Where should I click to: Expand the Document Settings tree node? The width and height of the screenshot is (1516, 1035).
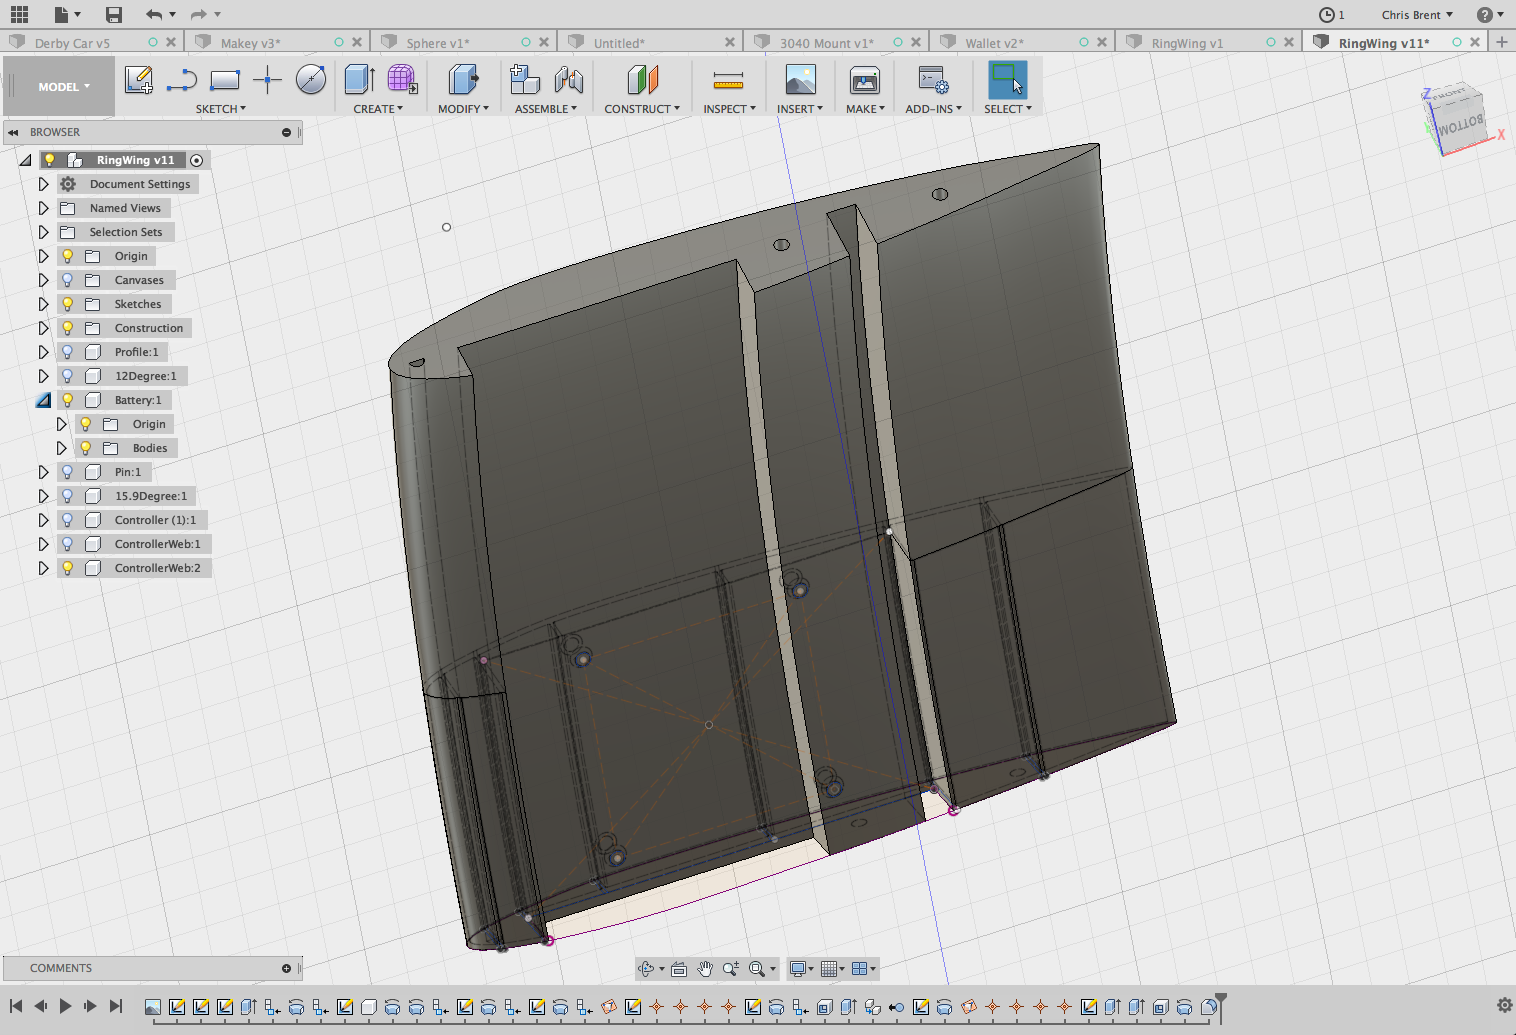click(x=43, y=184)
